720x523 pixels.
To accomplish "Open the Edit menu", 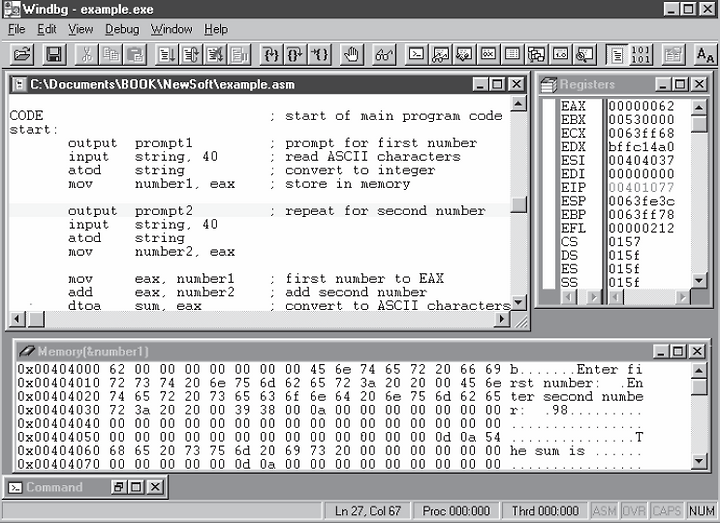I will click(x=47, y=29).
